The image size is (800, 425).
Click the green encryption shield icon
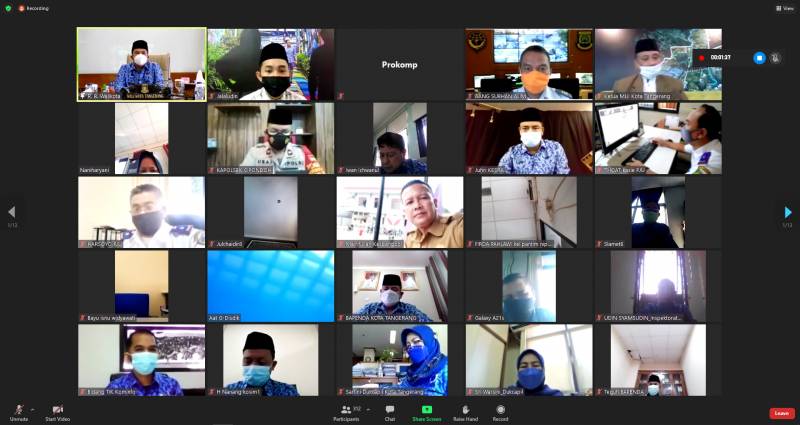(x=9, y=8)
